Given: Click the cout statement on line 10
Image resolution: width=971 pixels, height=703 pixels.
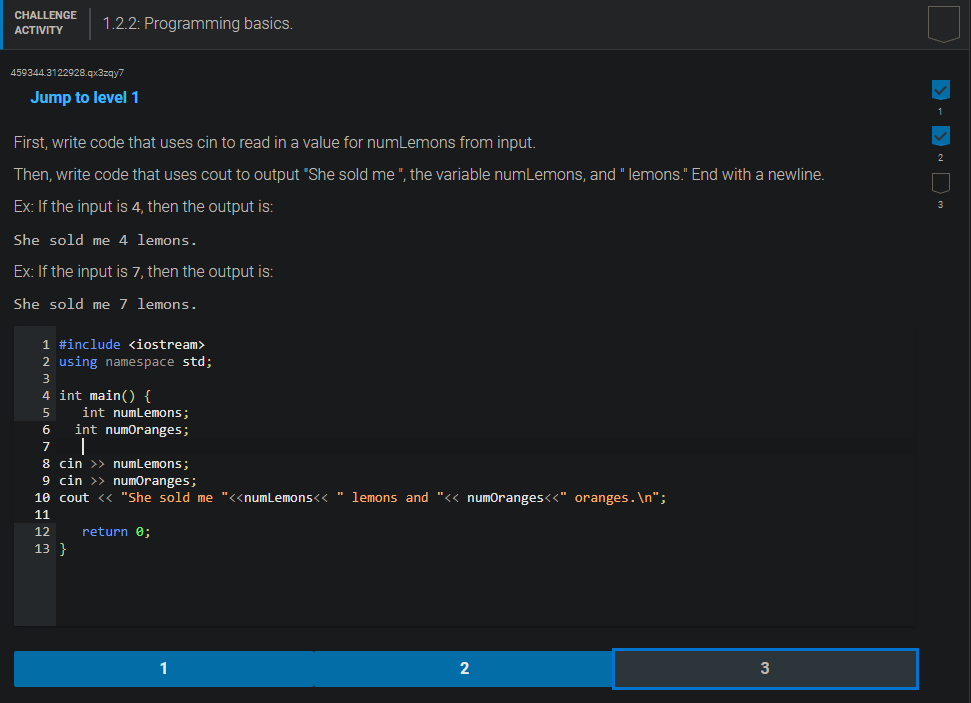Looking at the screenshot, I should click(x=363, y=498).
